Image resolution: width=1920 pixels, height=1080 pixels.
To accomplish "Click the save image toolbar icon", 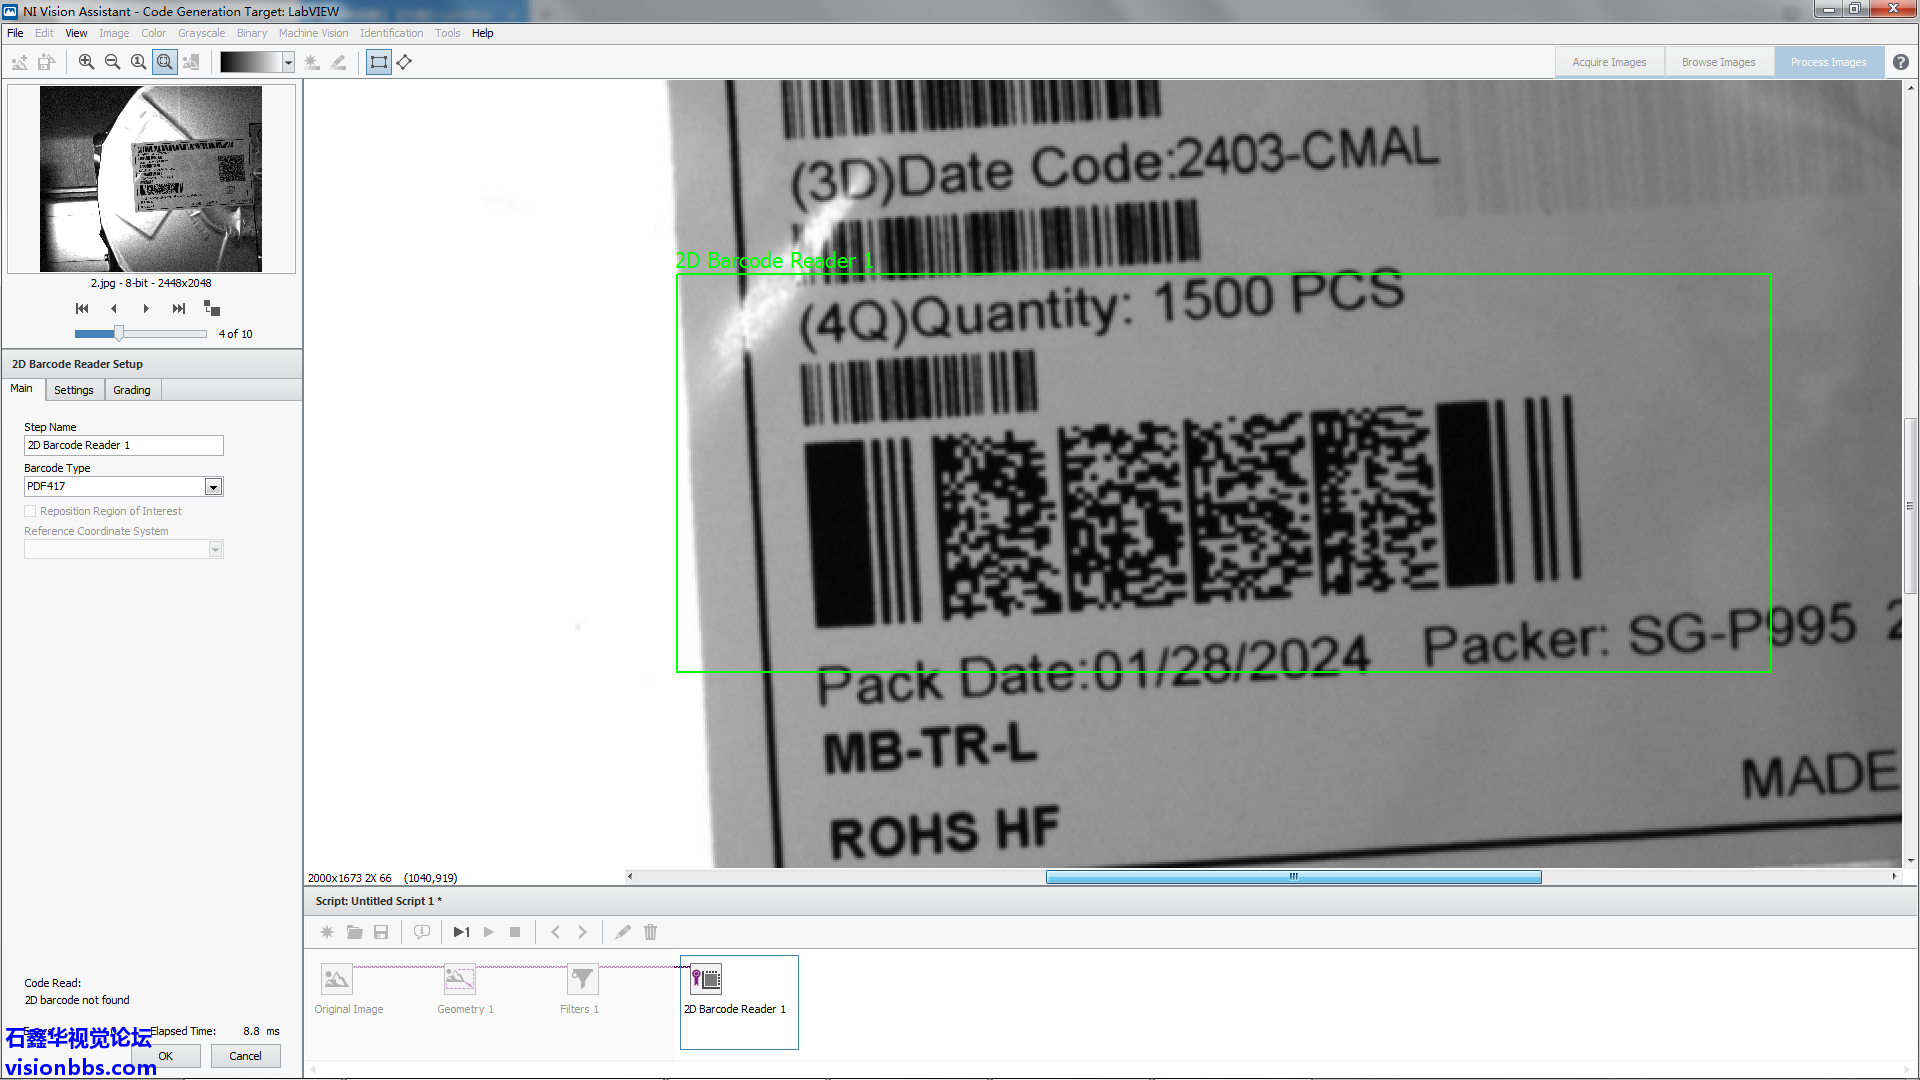I will (46, 62).
